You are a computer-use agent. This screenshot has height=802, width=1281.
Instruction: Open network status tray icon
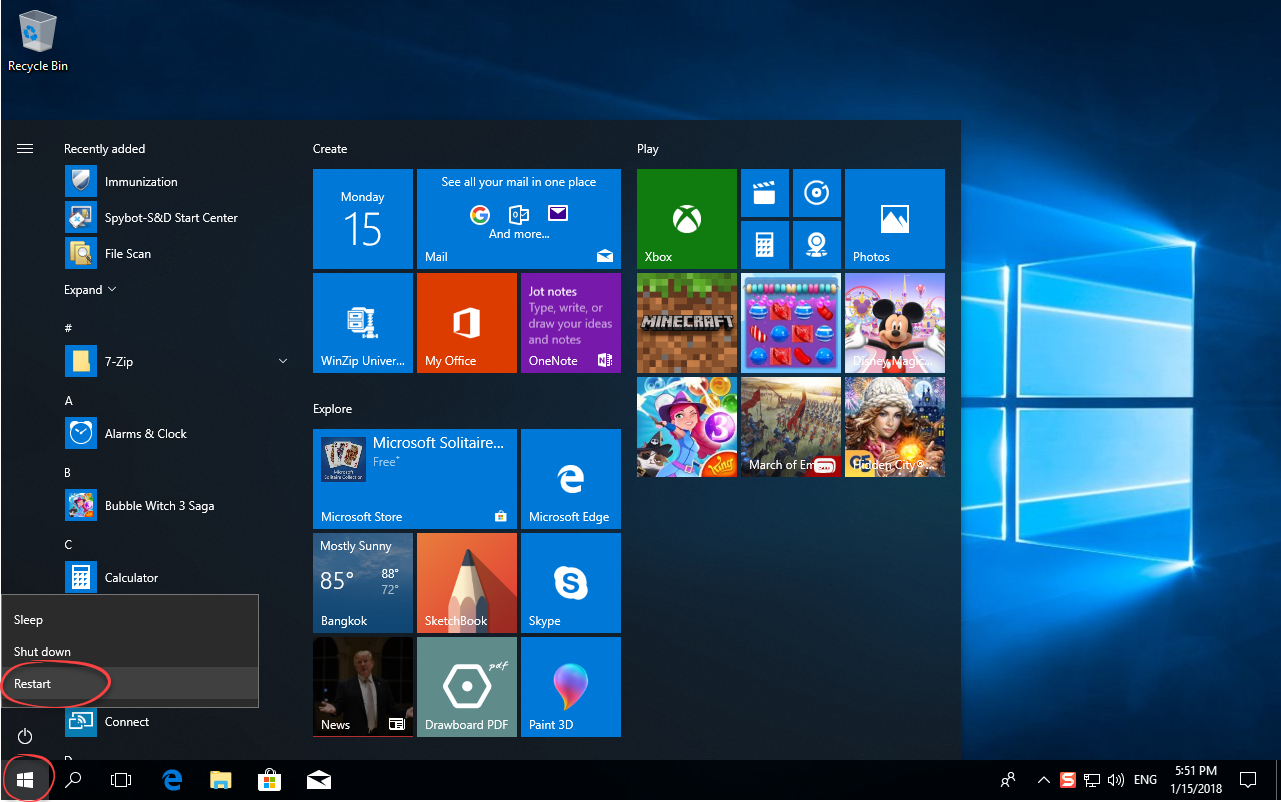(x=1093, y=780)
